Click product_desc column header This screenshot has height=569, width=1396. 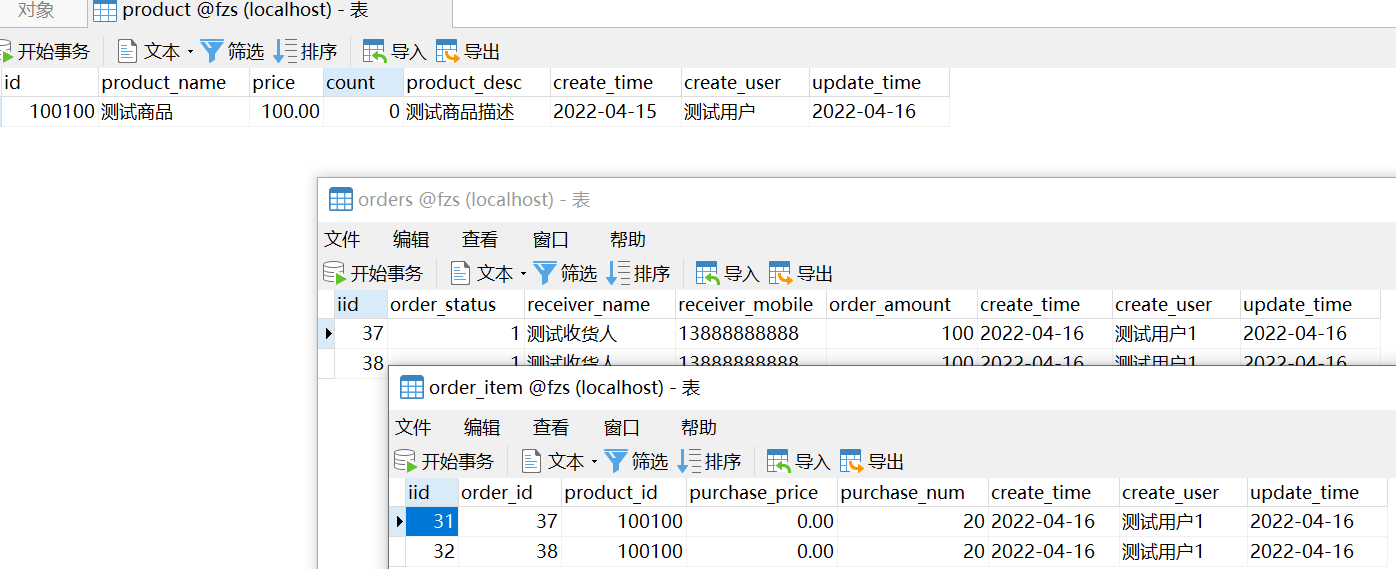pyautogui.click(x=477, y=83)
